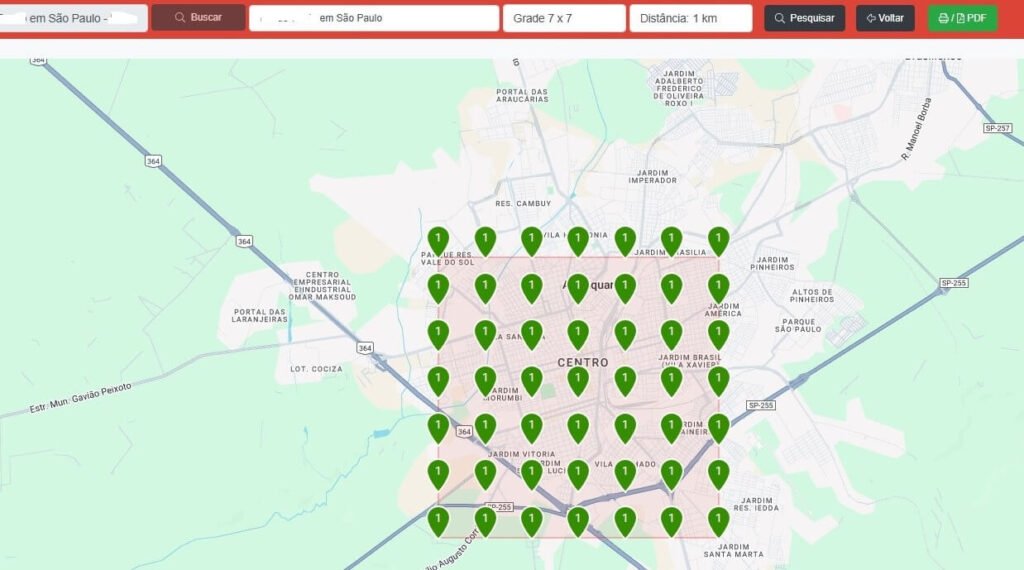
Task: Select the top-right green pin in the grid
Action: click(x=718, y=240)
